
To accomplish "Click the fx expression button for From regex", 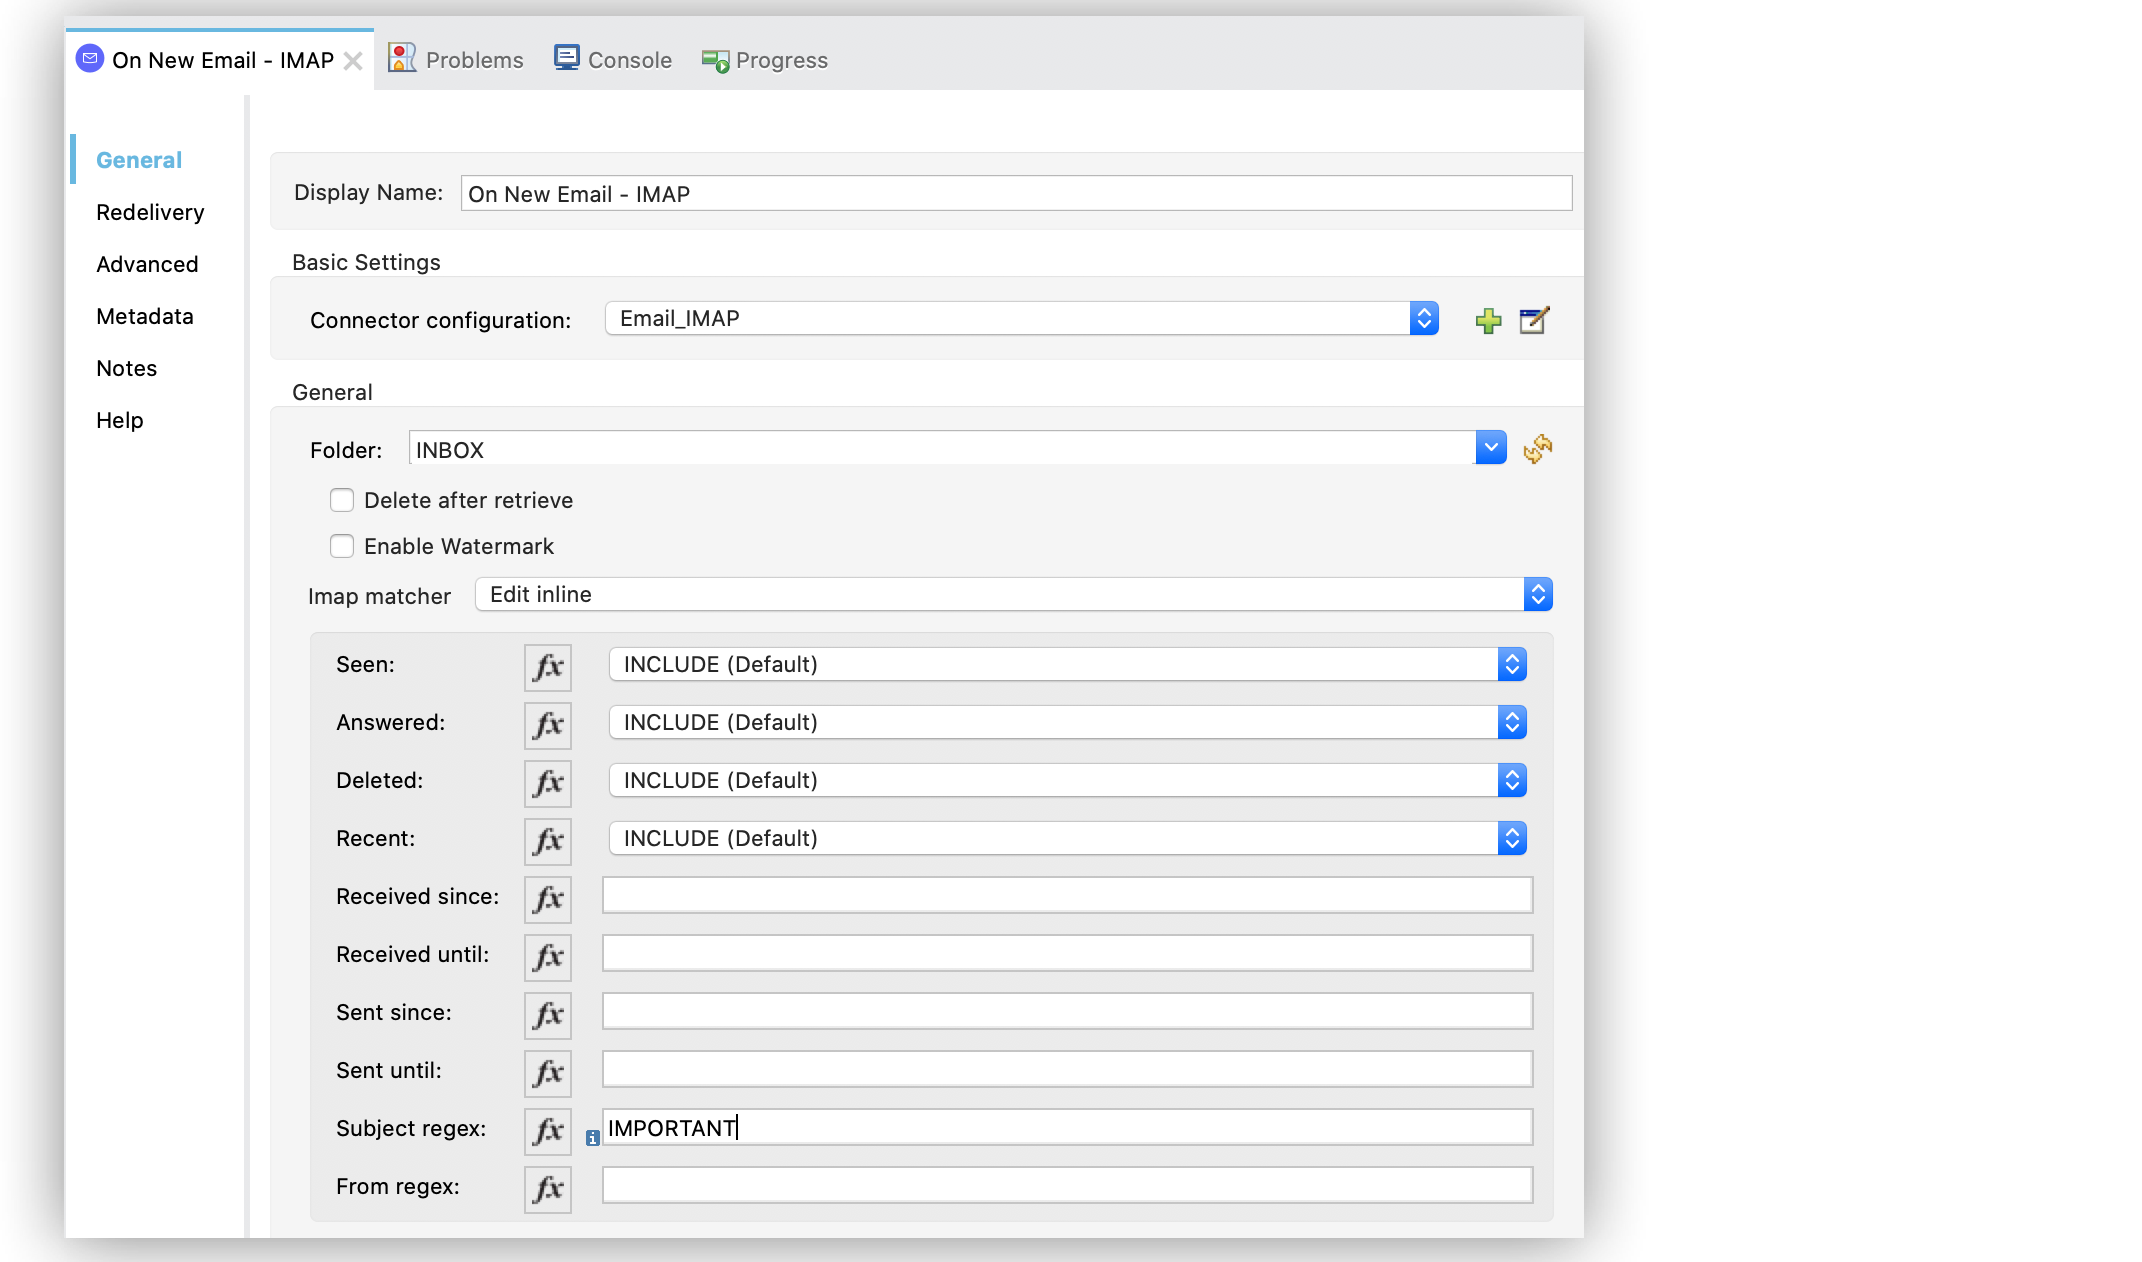I will [x=548, y=1187].
